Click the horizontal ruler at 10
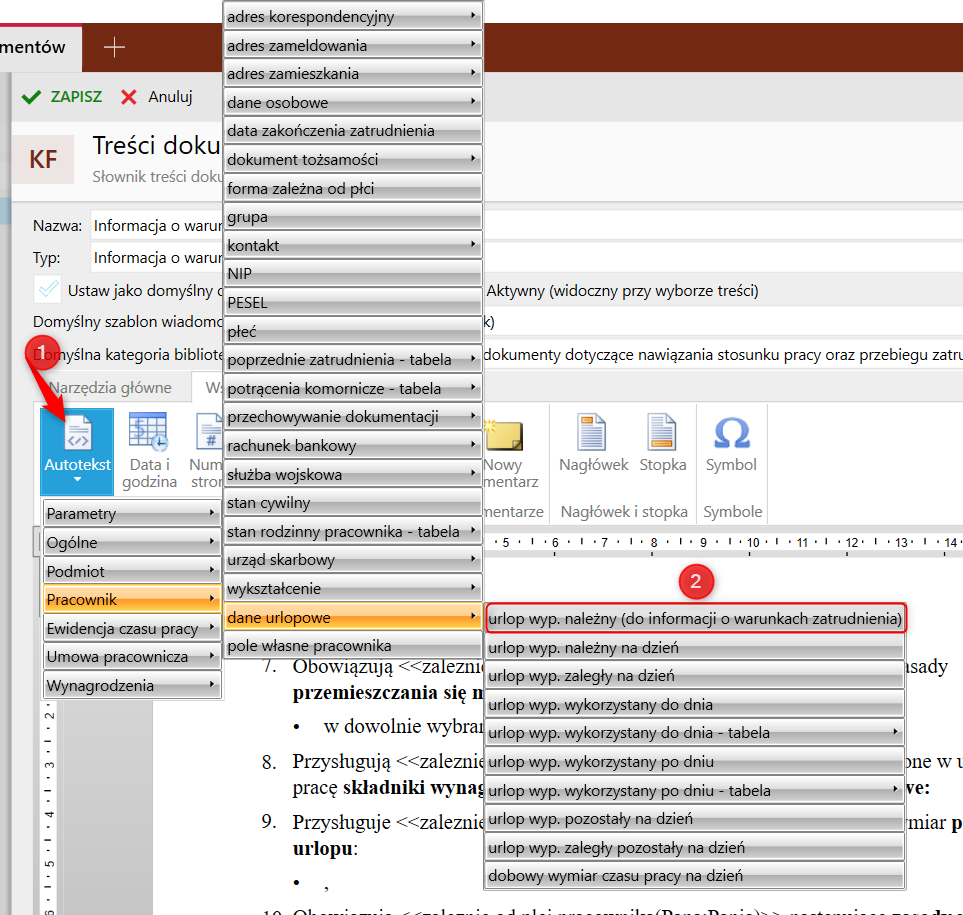This screenshot has width=963, height=915. (x=753, y=542)
